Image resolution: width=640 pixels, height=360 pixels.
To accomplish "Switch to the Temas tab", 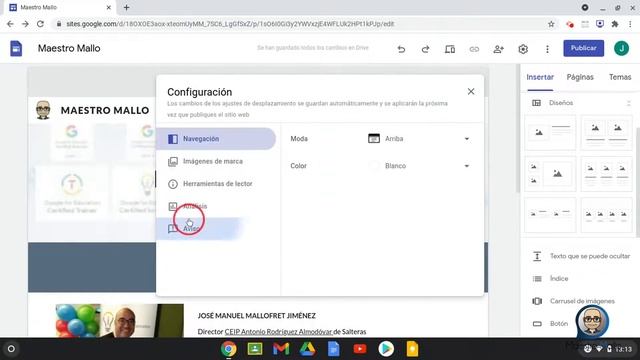I will [620, 77].
